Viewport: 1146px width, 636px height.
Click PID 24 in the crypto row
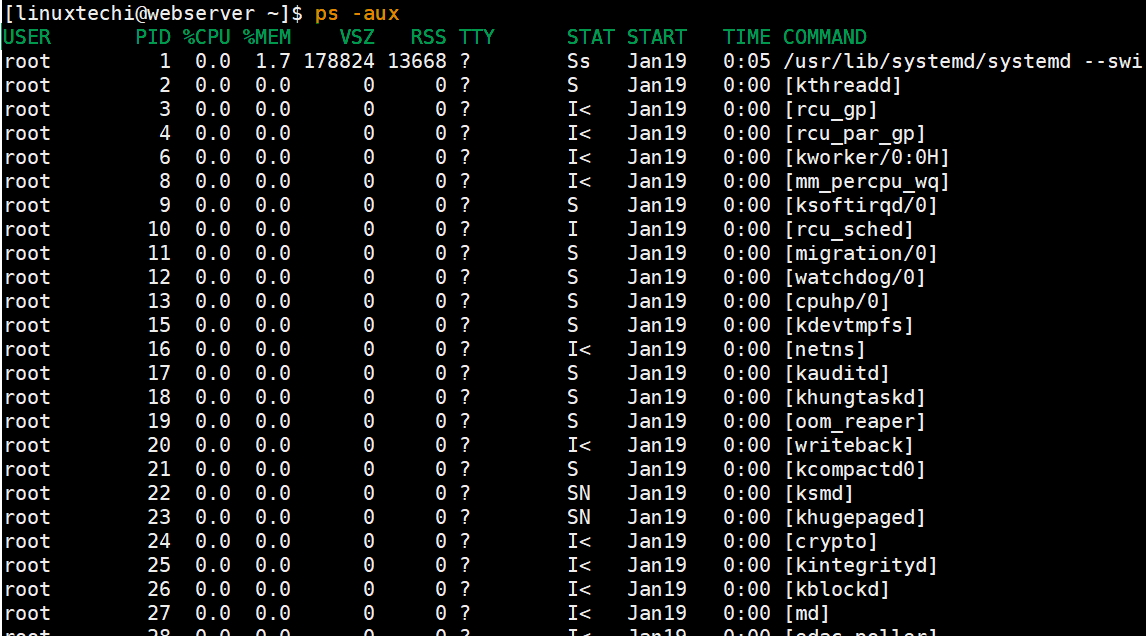coord(159,542)
